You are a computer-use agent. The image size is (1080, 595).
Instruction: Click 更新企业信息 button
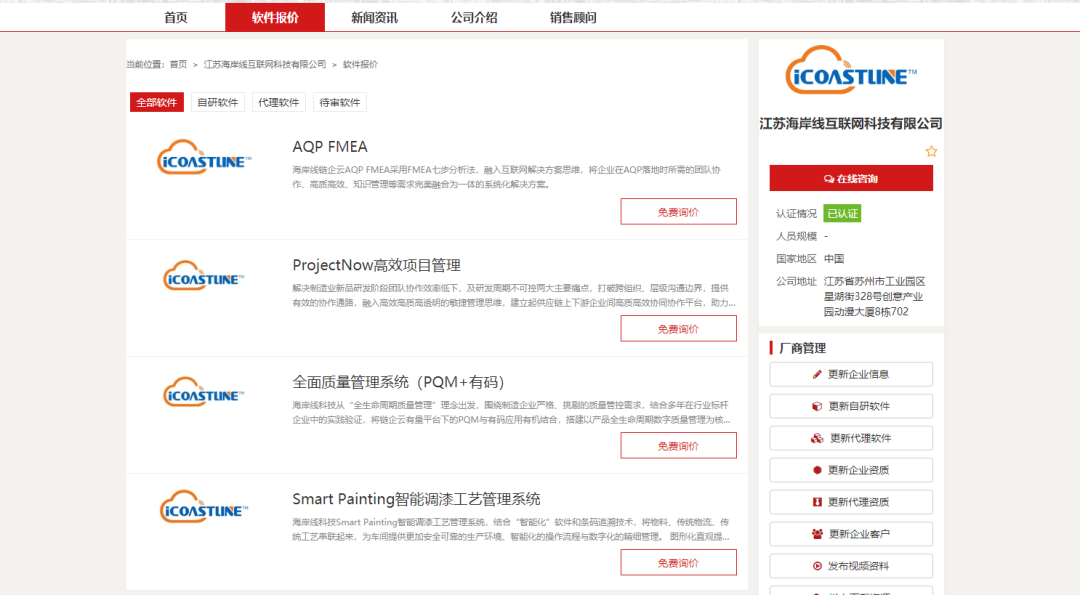851,375
